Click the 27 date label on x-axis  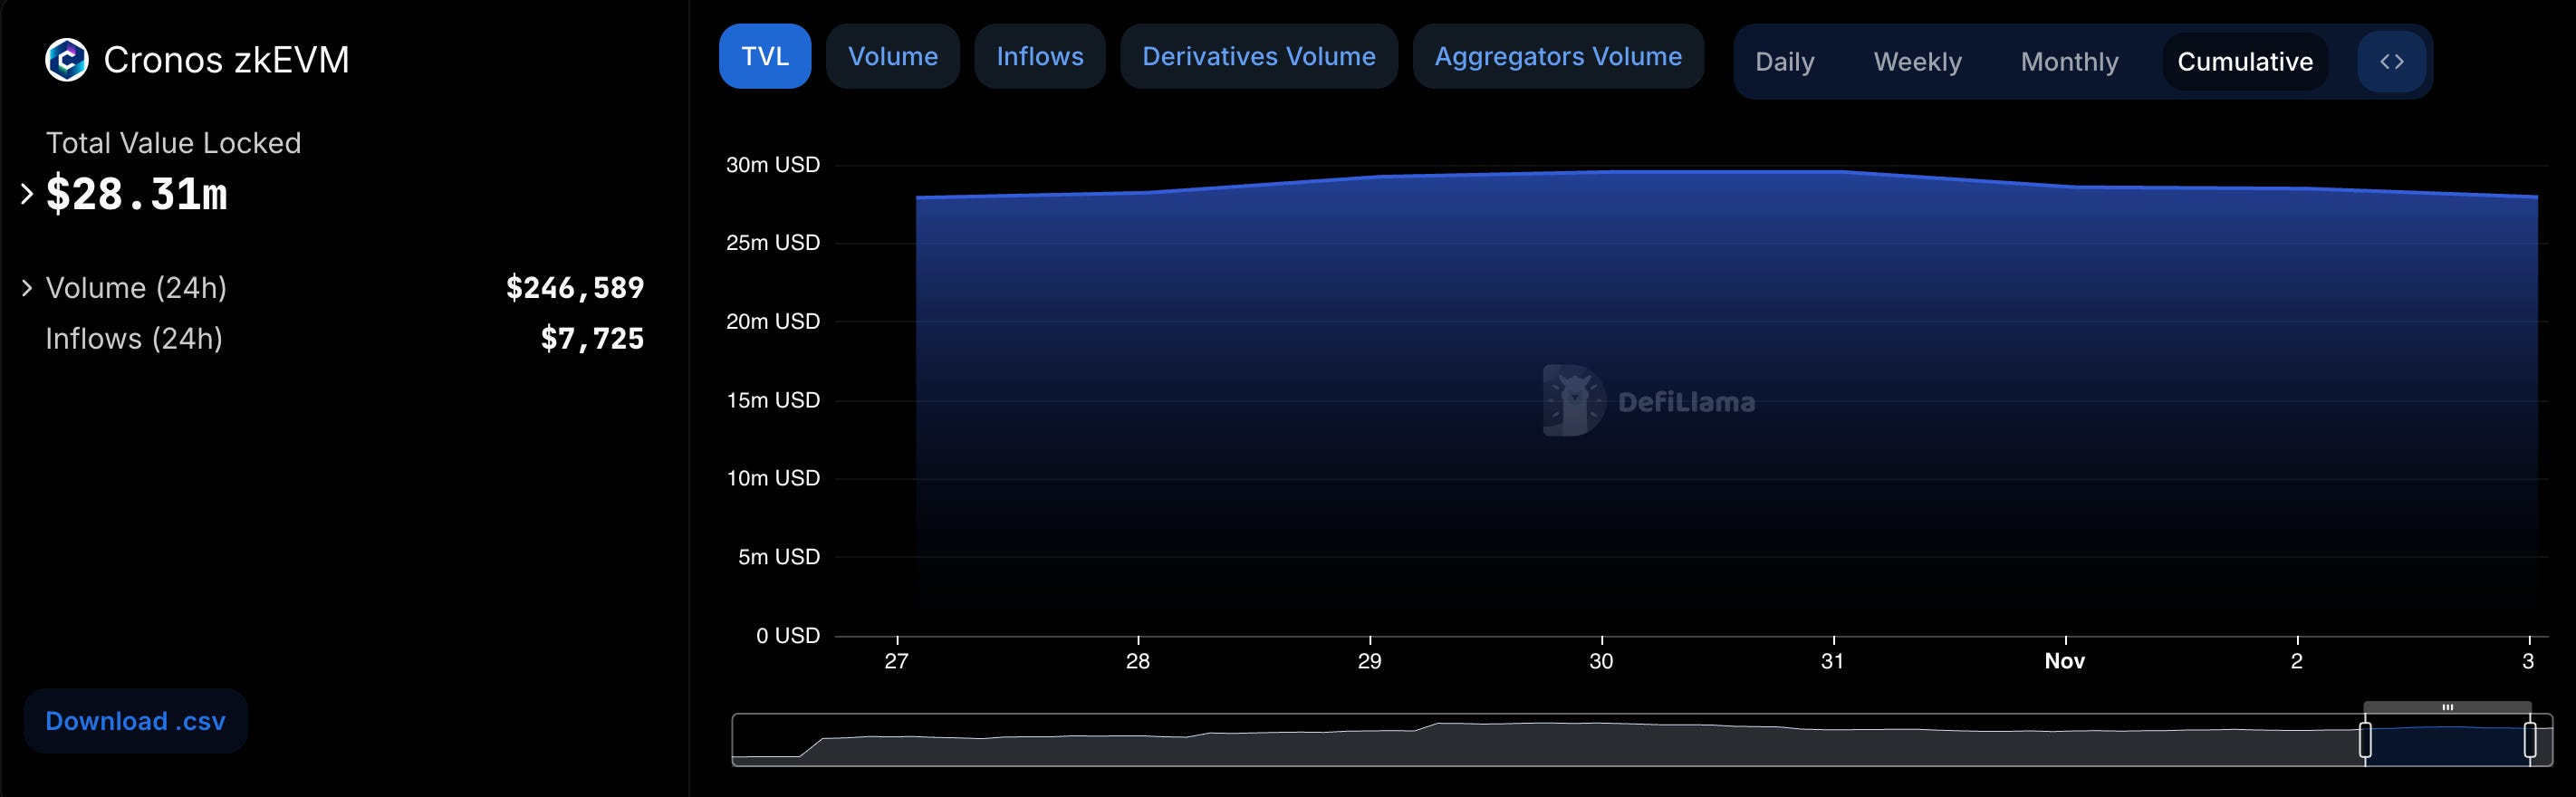click(x=897, y=661)
